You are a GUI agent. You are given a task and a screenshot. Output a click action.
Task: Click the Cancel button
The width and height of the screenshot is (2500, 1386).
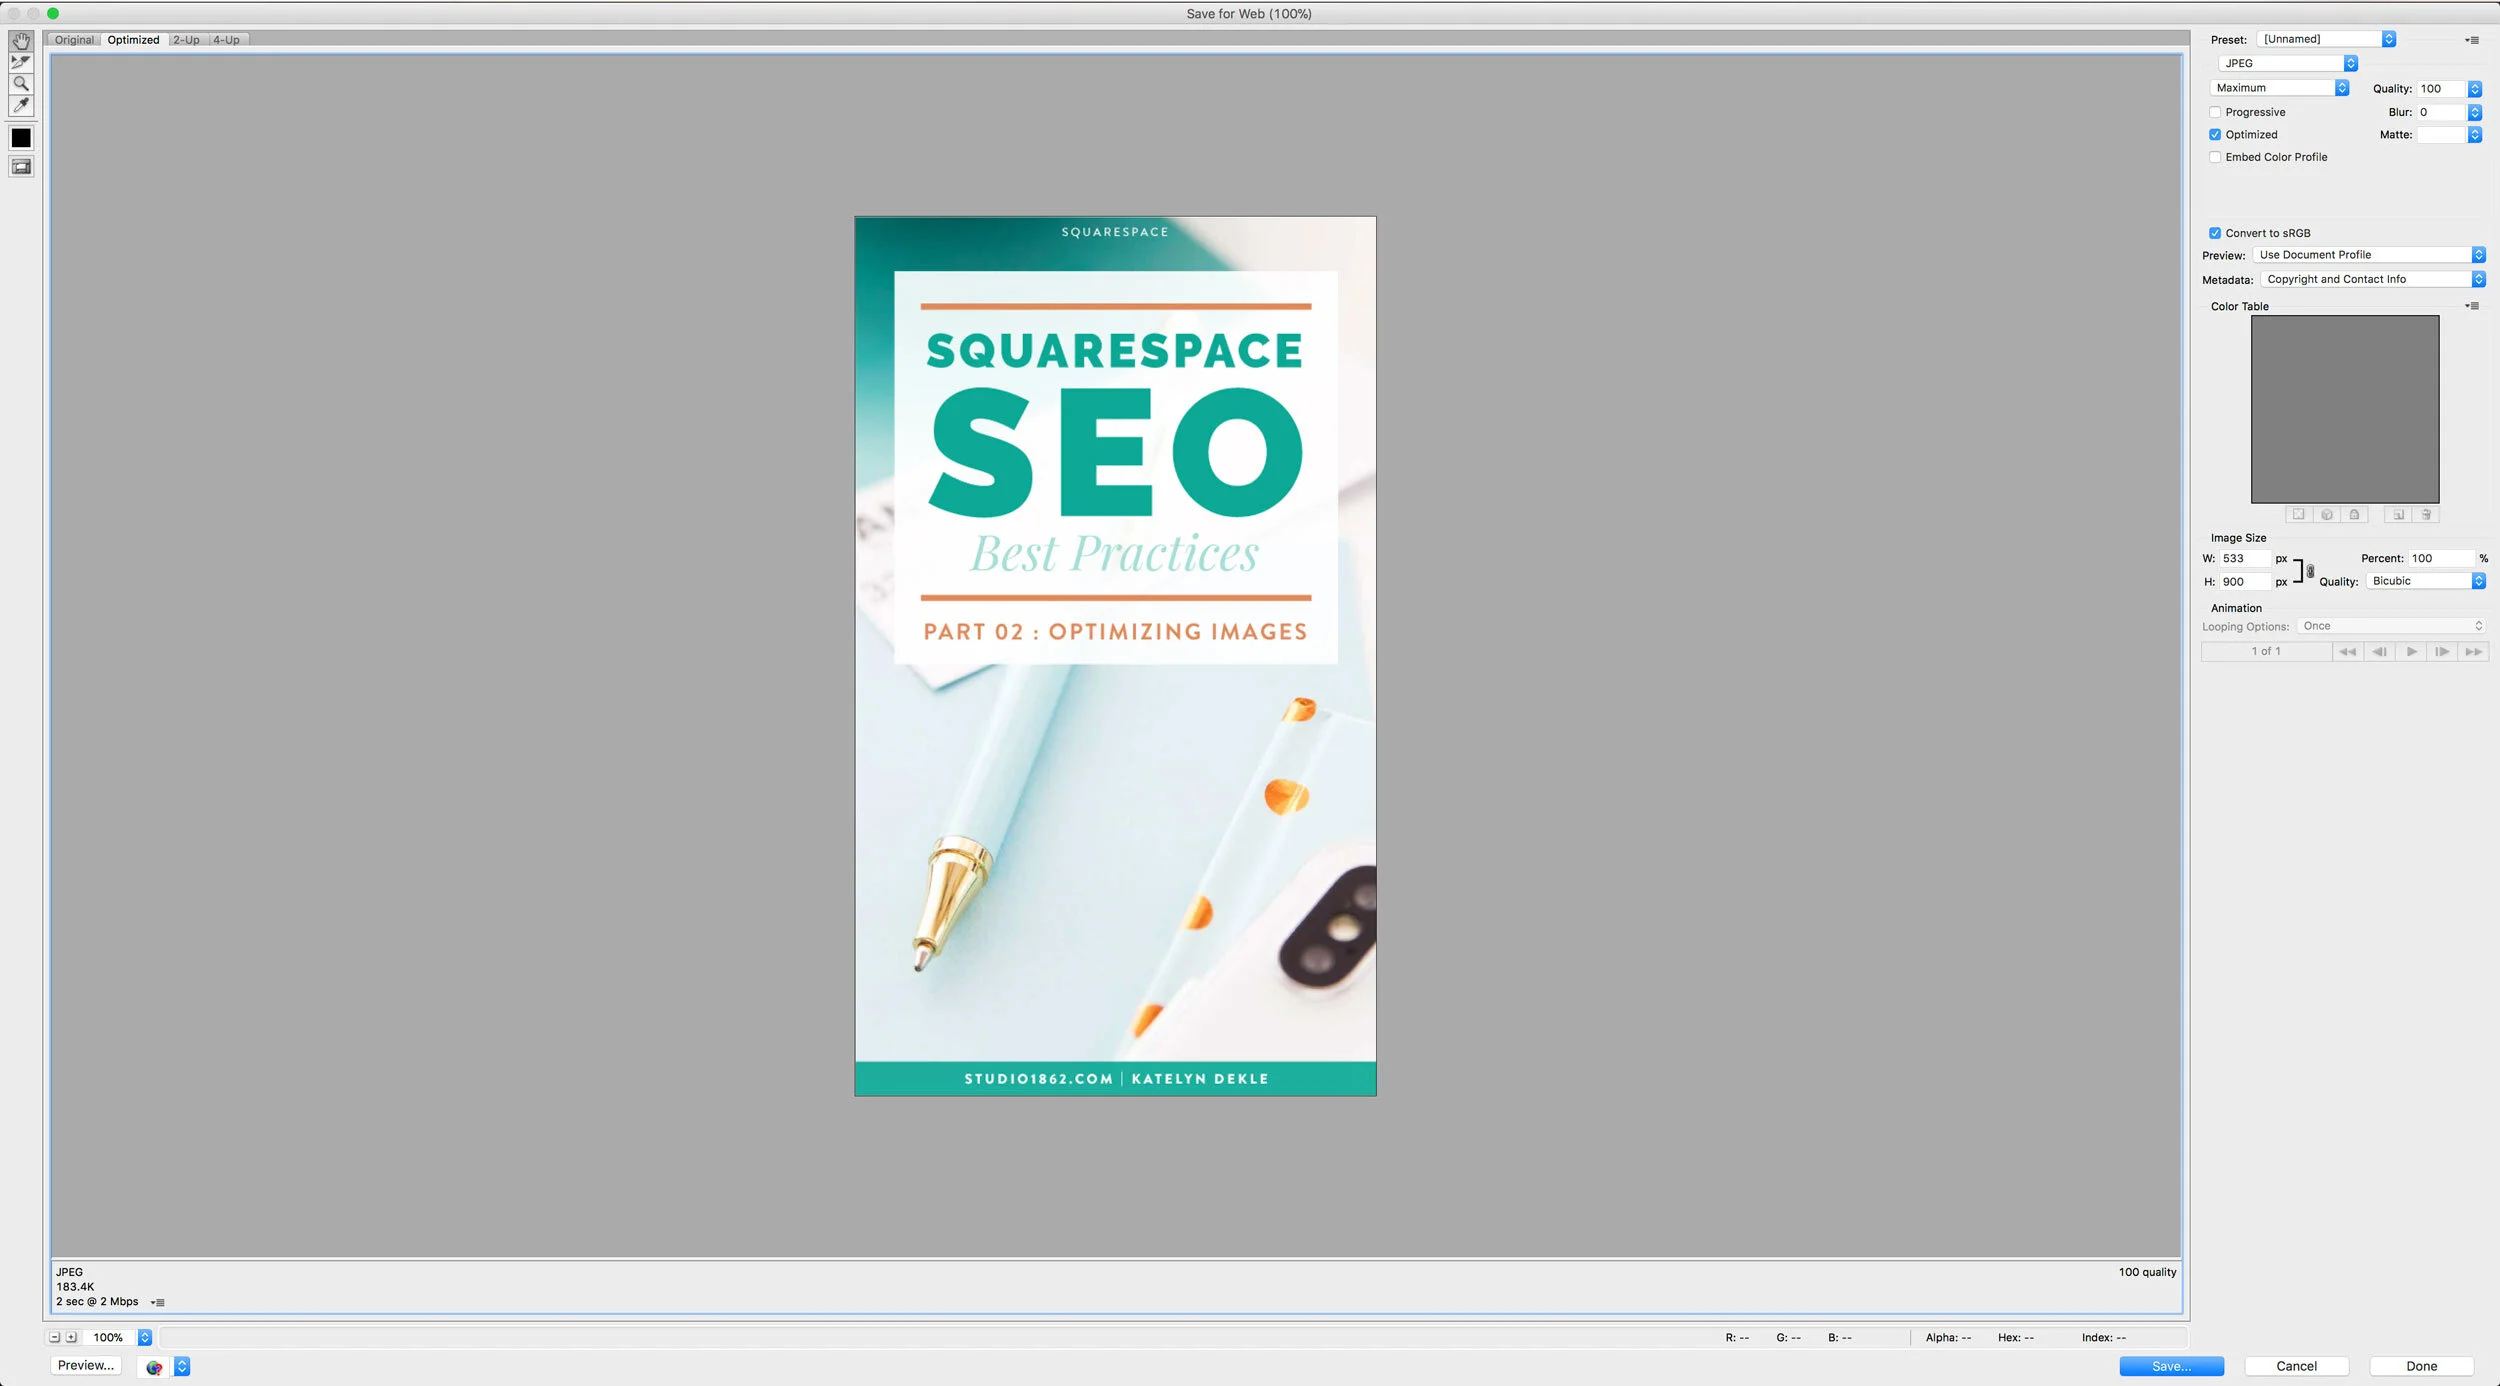point(2296,1366)
